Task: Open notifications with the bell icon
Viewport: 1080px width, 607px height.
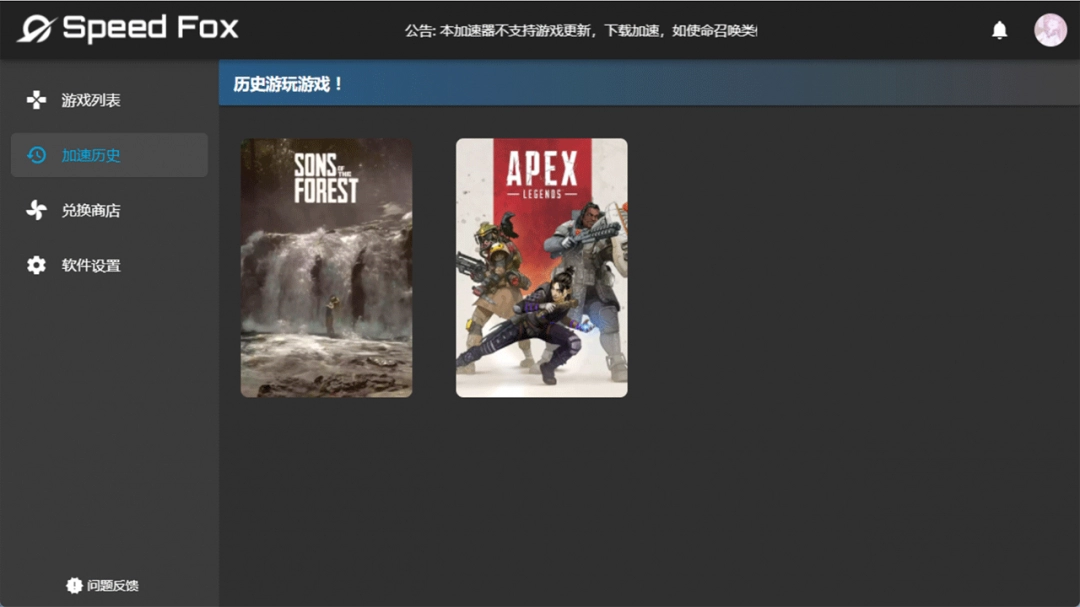Action: coord(999,28)
